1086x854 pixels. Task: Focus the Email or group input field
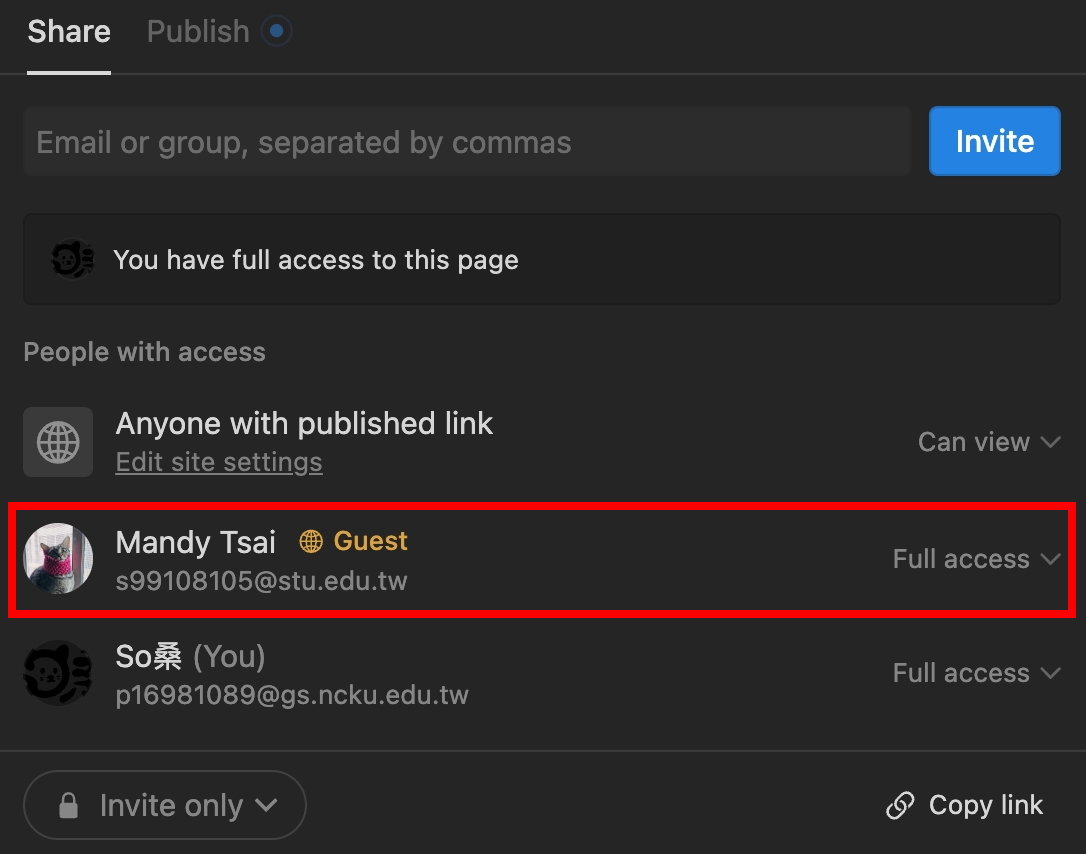(x=466, y=142)
